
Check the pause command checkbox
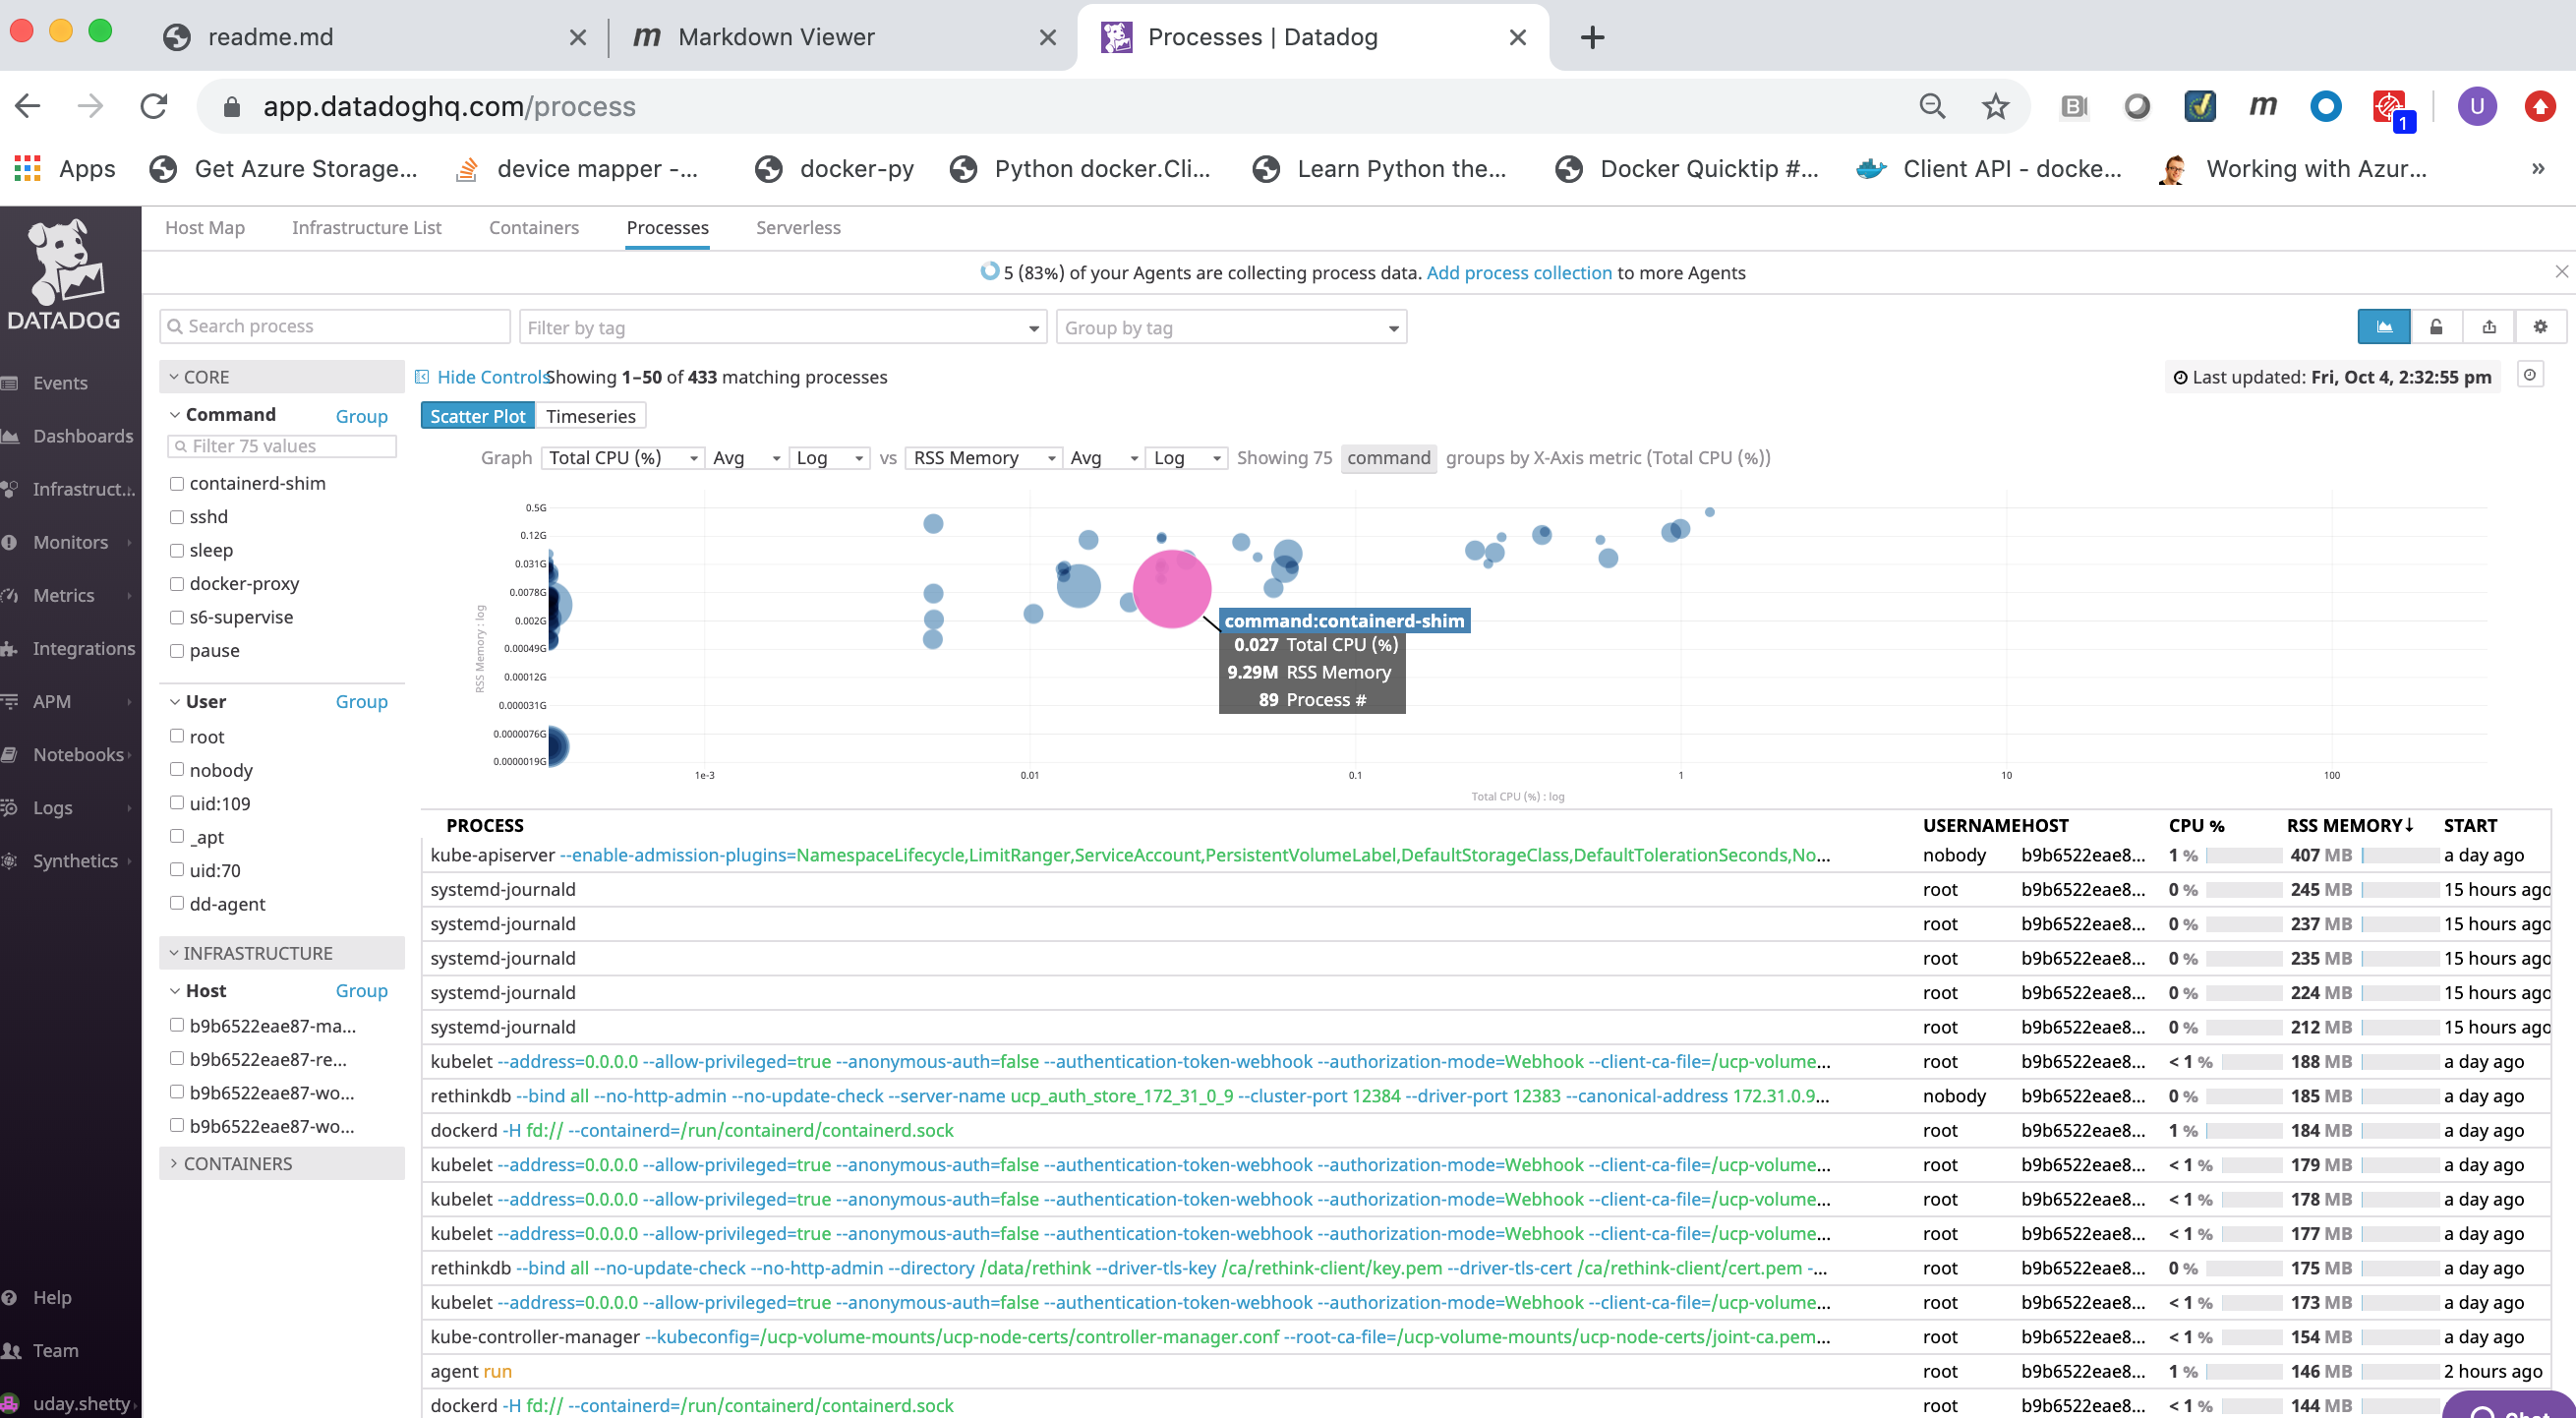177,651
